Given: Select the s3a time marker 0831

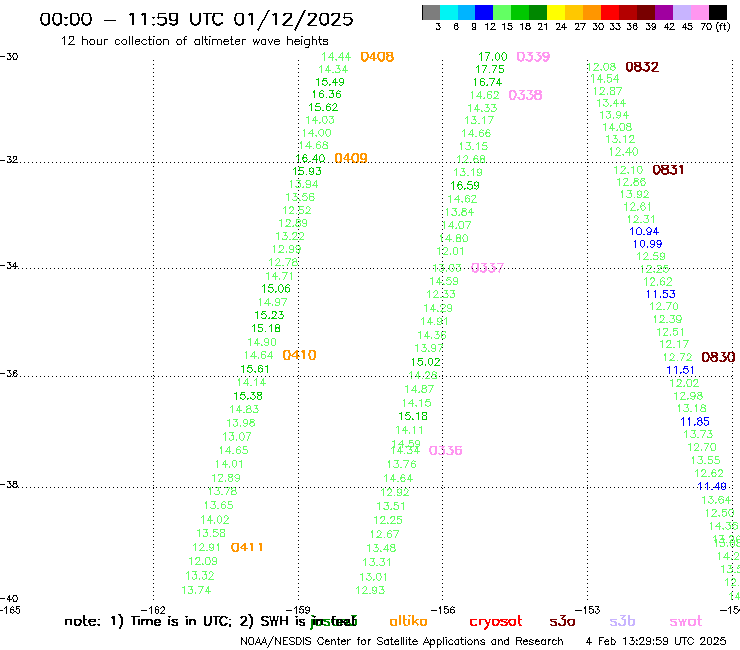Looking at the screenshot, I should [668, 170].
